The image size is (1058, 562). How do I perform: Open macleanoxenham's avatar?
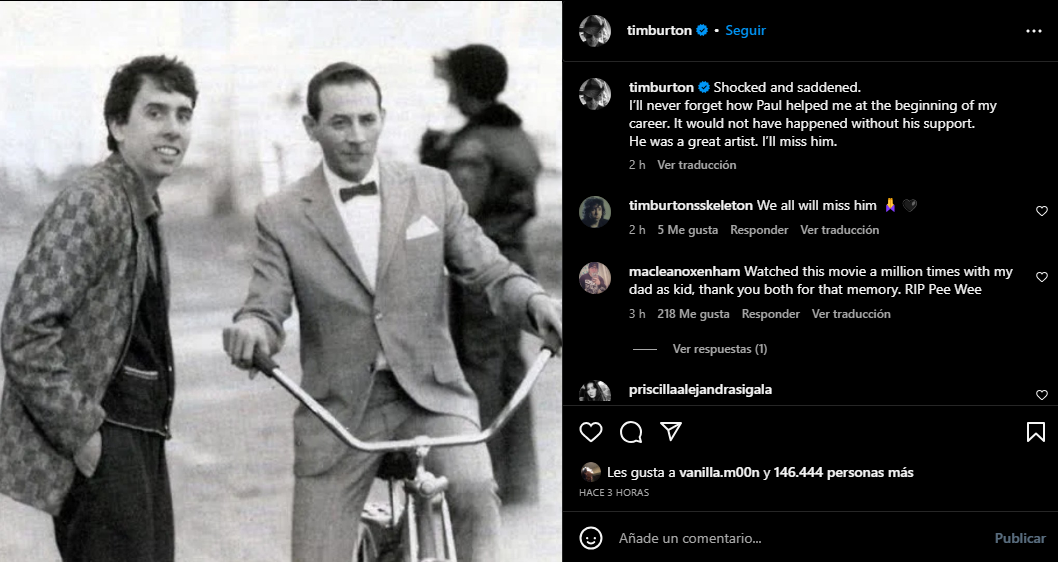[595, 277]
